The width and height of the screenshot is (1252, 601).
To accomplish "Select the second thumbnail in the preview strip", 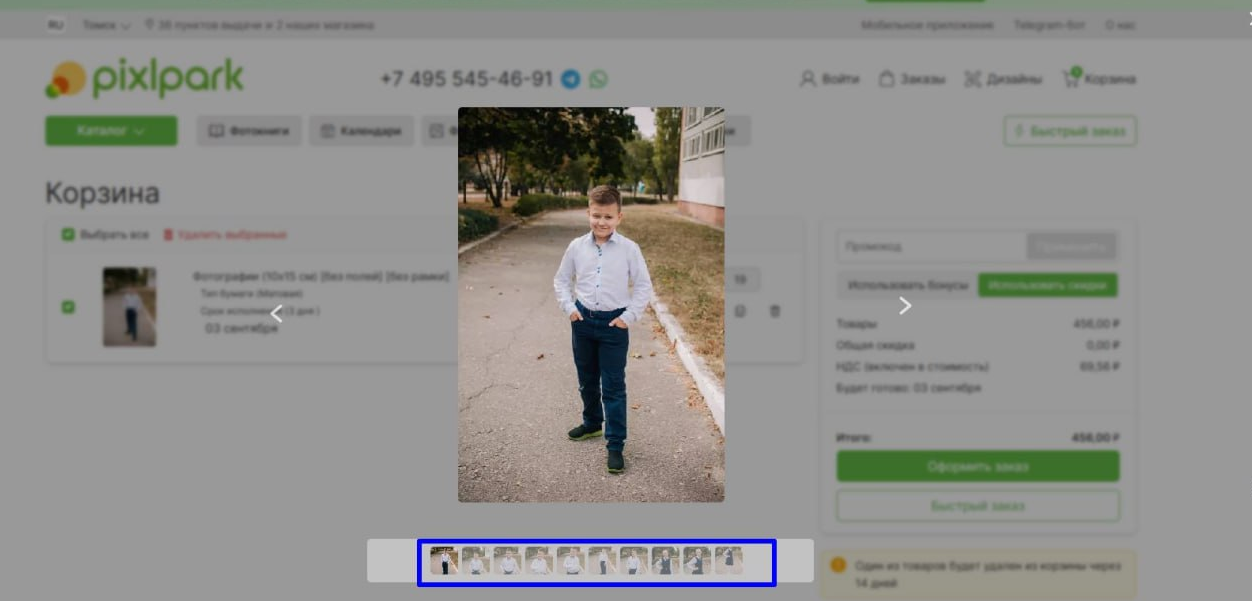I will pyautogui.click(x=476, y=561).
